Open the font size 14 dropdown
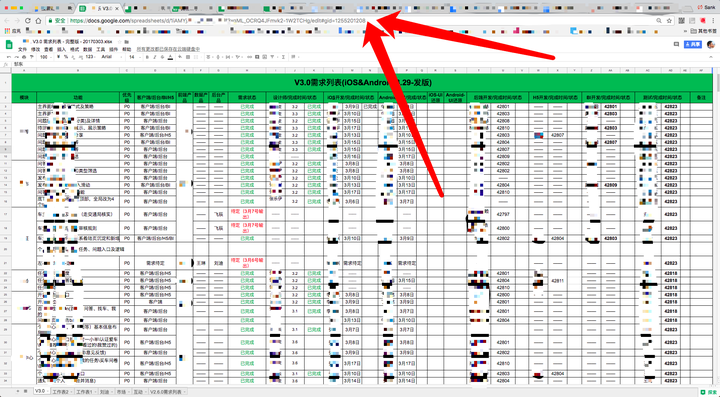 tap(135, 57)
